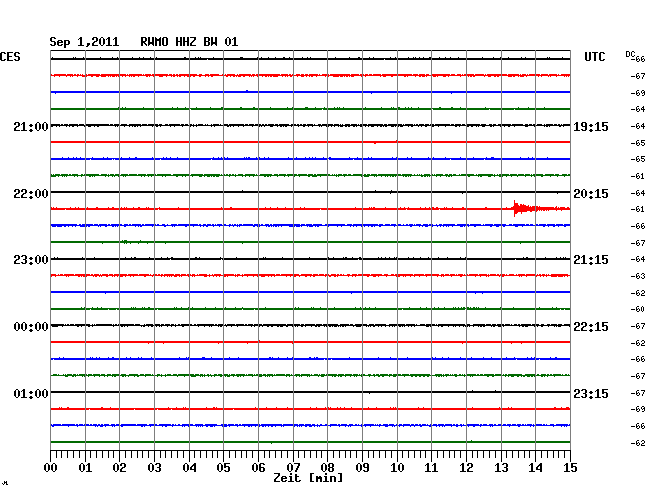This screenshot has width=650, height=494.
Task: Click the 21:15 UTC time label
Action: click(x=591, y=260)
